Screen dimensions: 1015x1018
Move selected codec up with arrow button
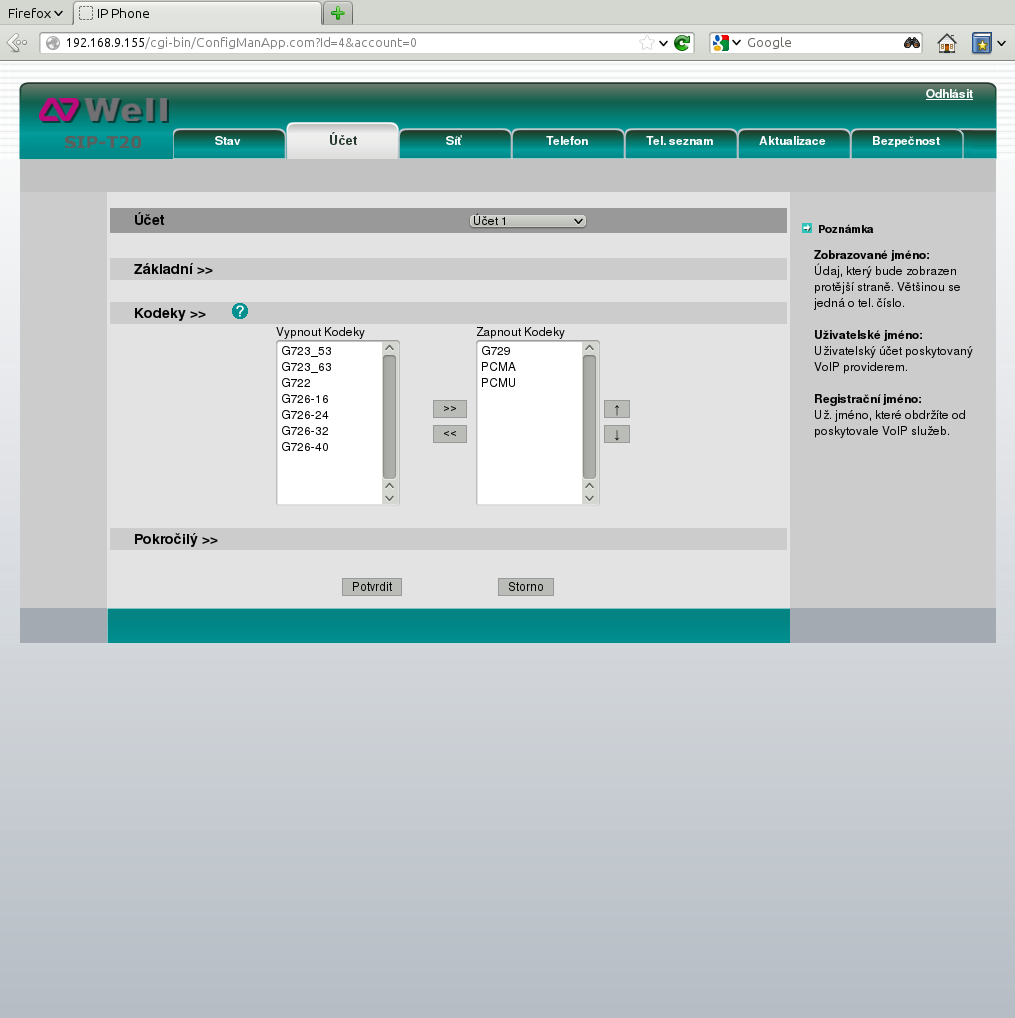[x=617, y=409]
